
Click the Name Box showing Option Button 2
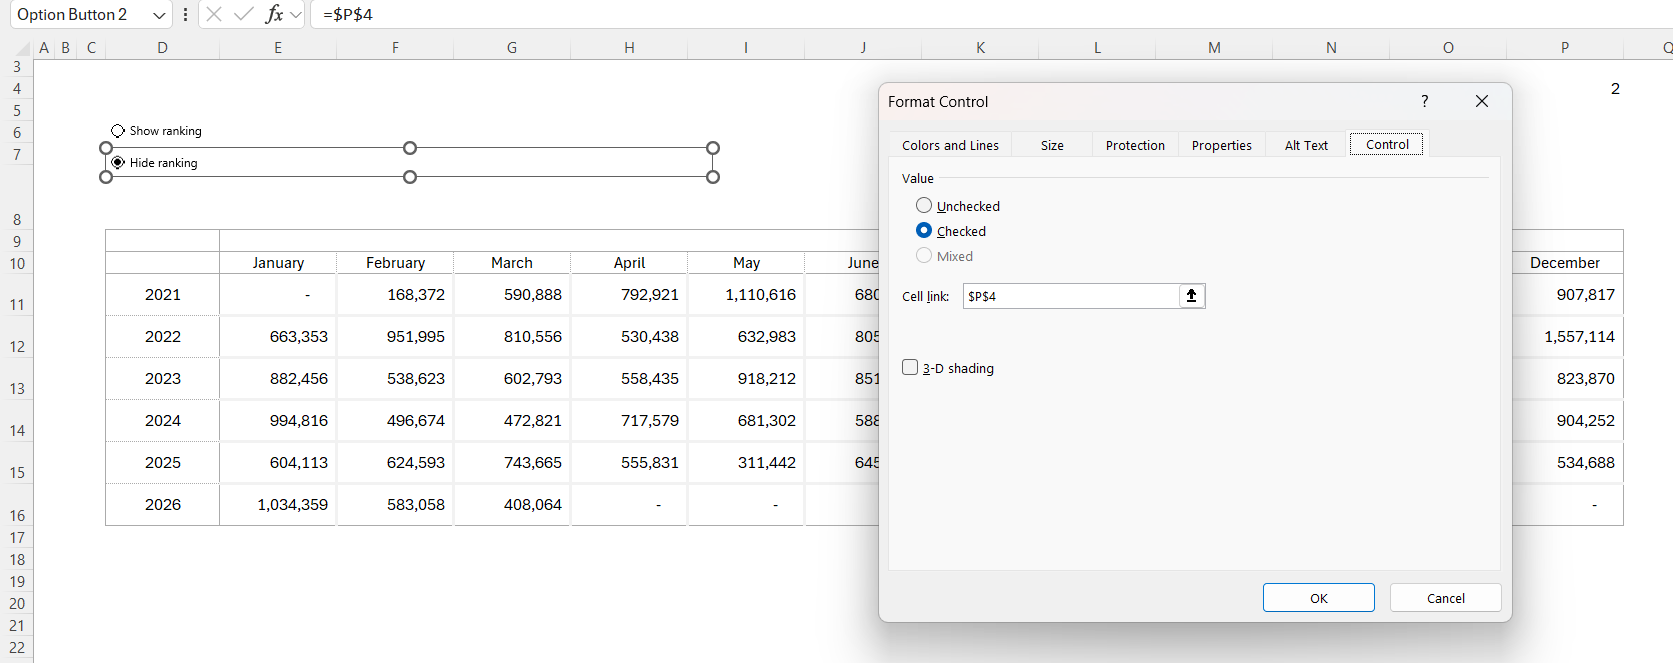tap(78, 14)
